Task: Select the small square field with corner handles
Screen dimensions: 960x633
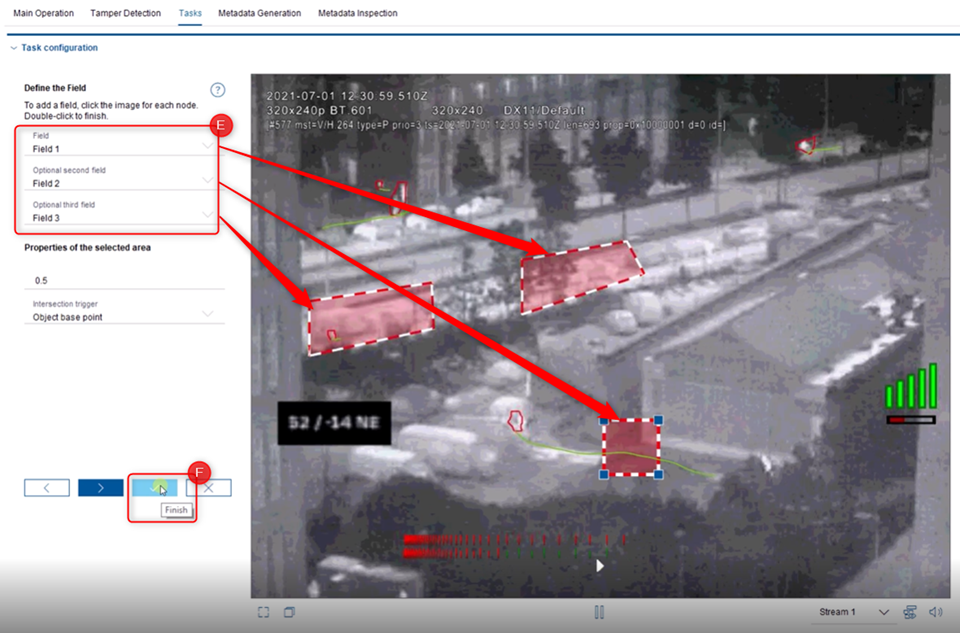Action: [631, 446]
